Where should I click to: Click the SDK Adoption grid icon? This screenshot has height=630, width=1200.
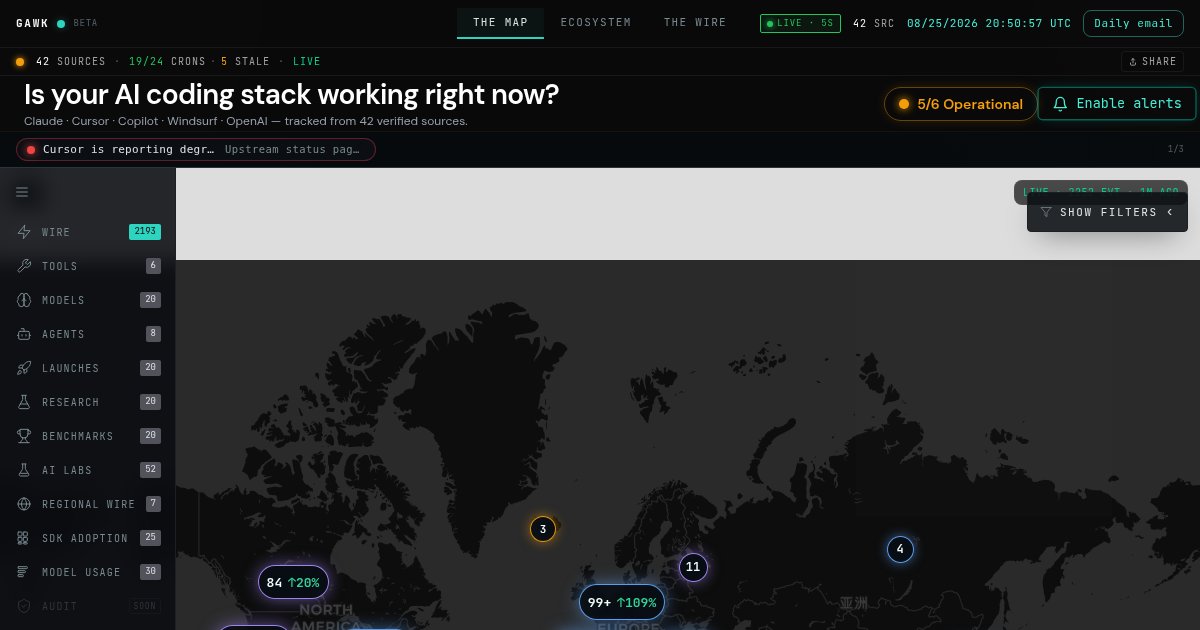[x=24, y=538]
